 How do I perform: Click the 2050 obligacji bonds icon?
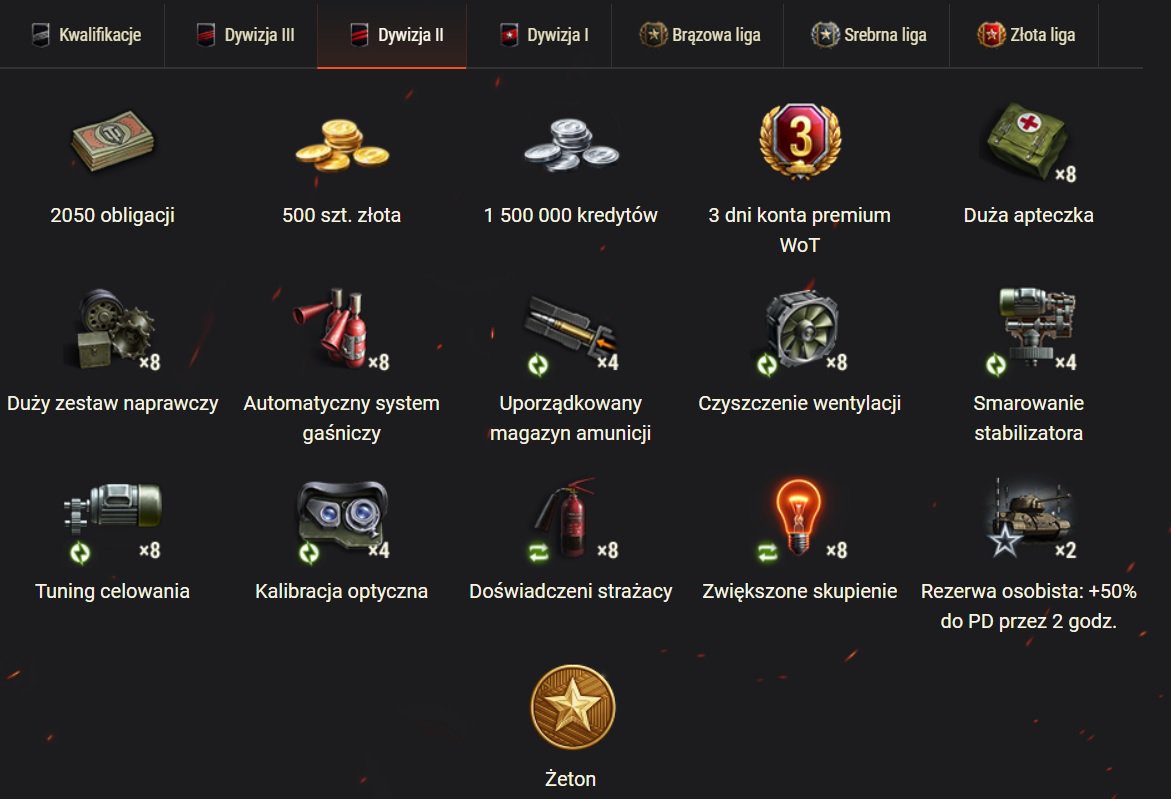point(113,140)
